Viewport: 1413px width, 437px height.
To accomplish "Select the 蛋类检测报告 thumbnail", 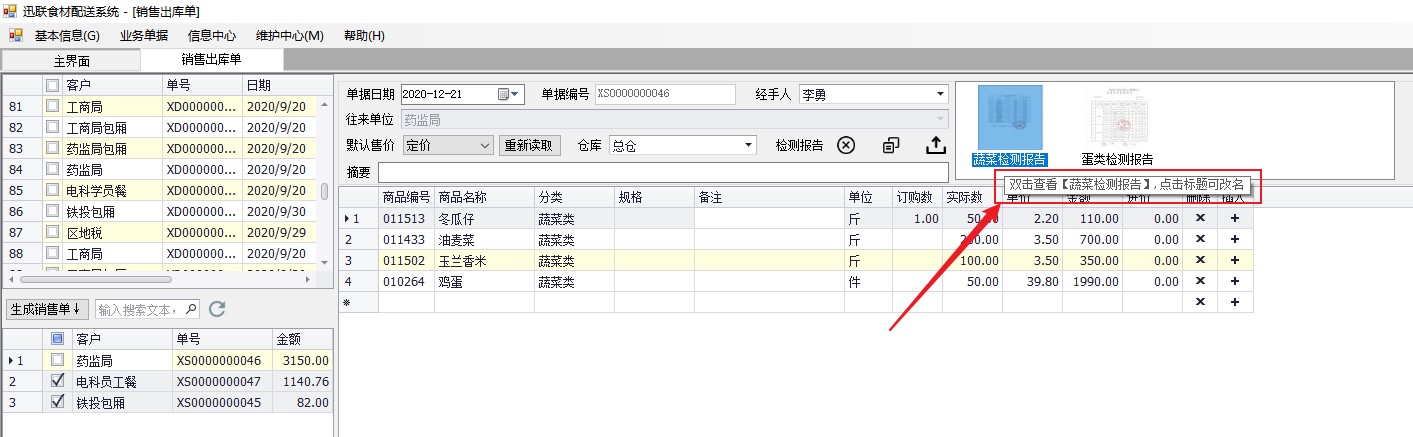I will point(1117,118).
